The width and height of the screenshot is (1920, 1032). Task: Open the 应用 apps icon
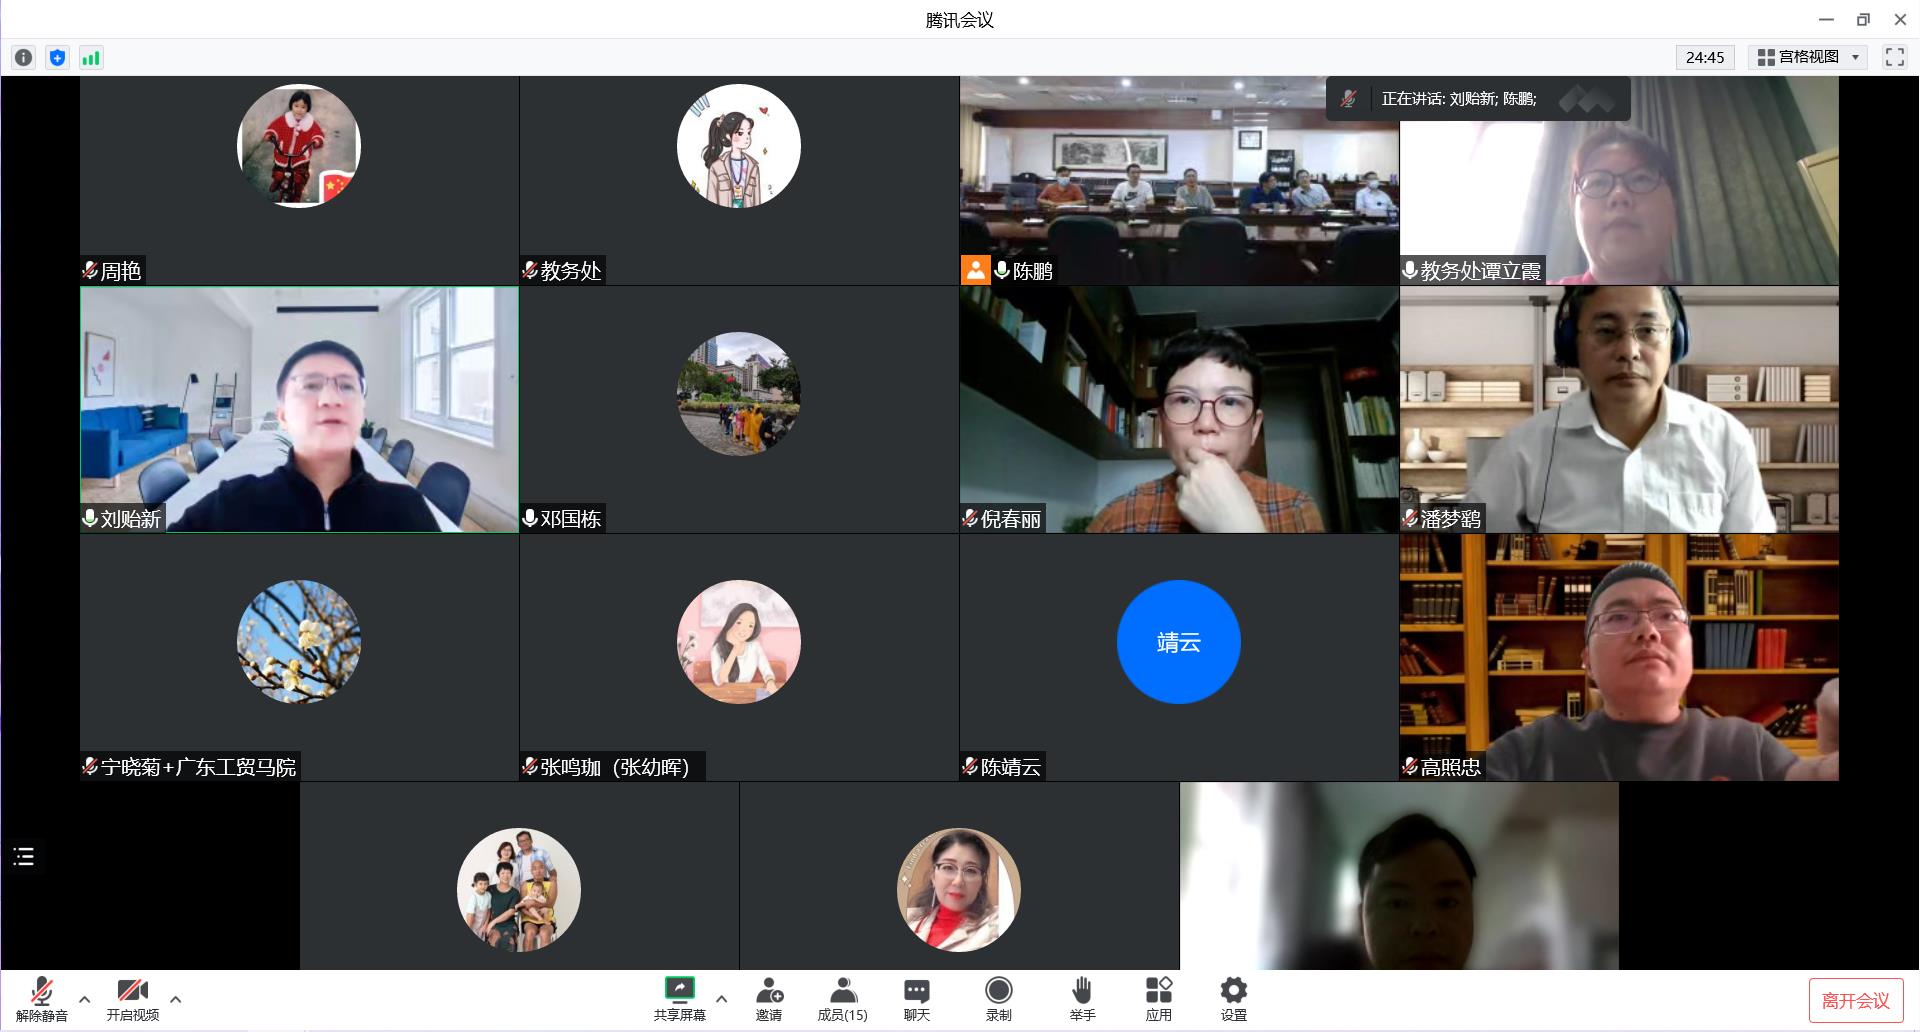pos(1158,999)
